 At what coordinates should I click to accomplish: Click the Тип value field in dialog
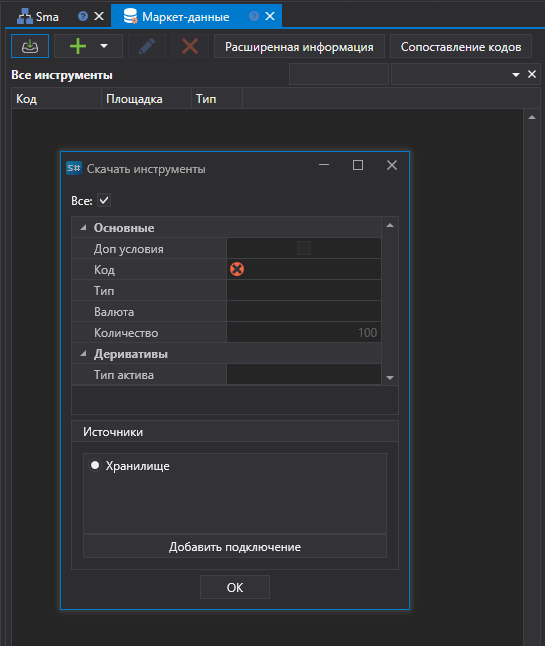[304, 290]
